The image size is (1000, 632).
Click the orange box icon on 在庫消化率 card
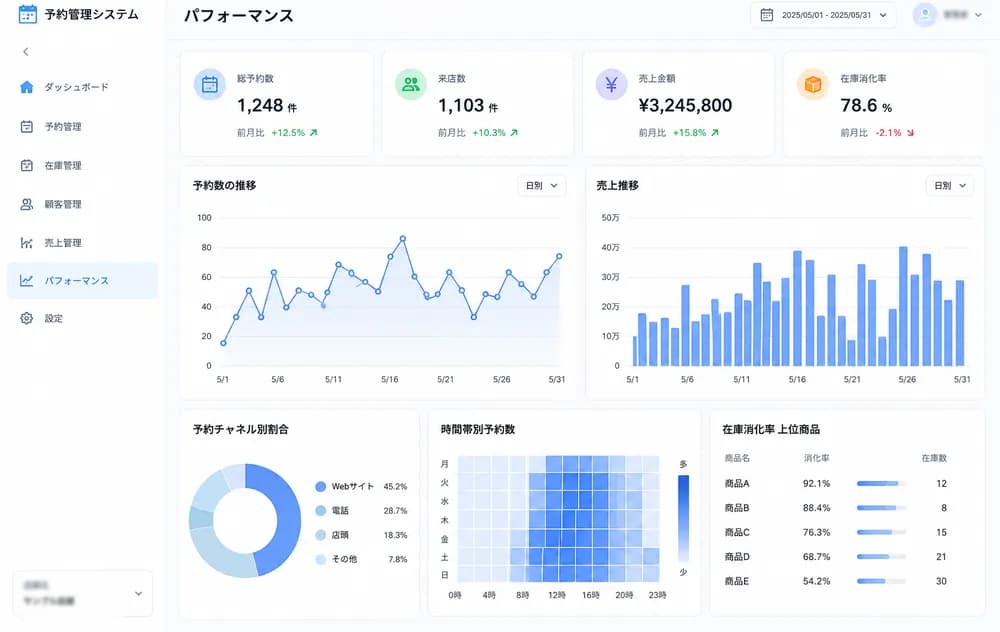pyautogui.click(x=812, y=85)
